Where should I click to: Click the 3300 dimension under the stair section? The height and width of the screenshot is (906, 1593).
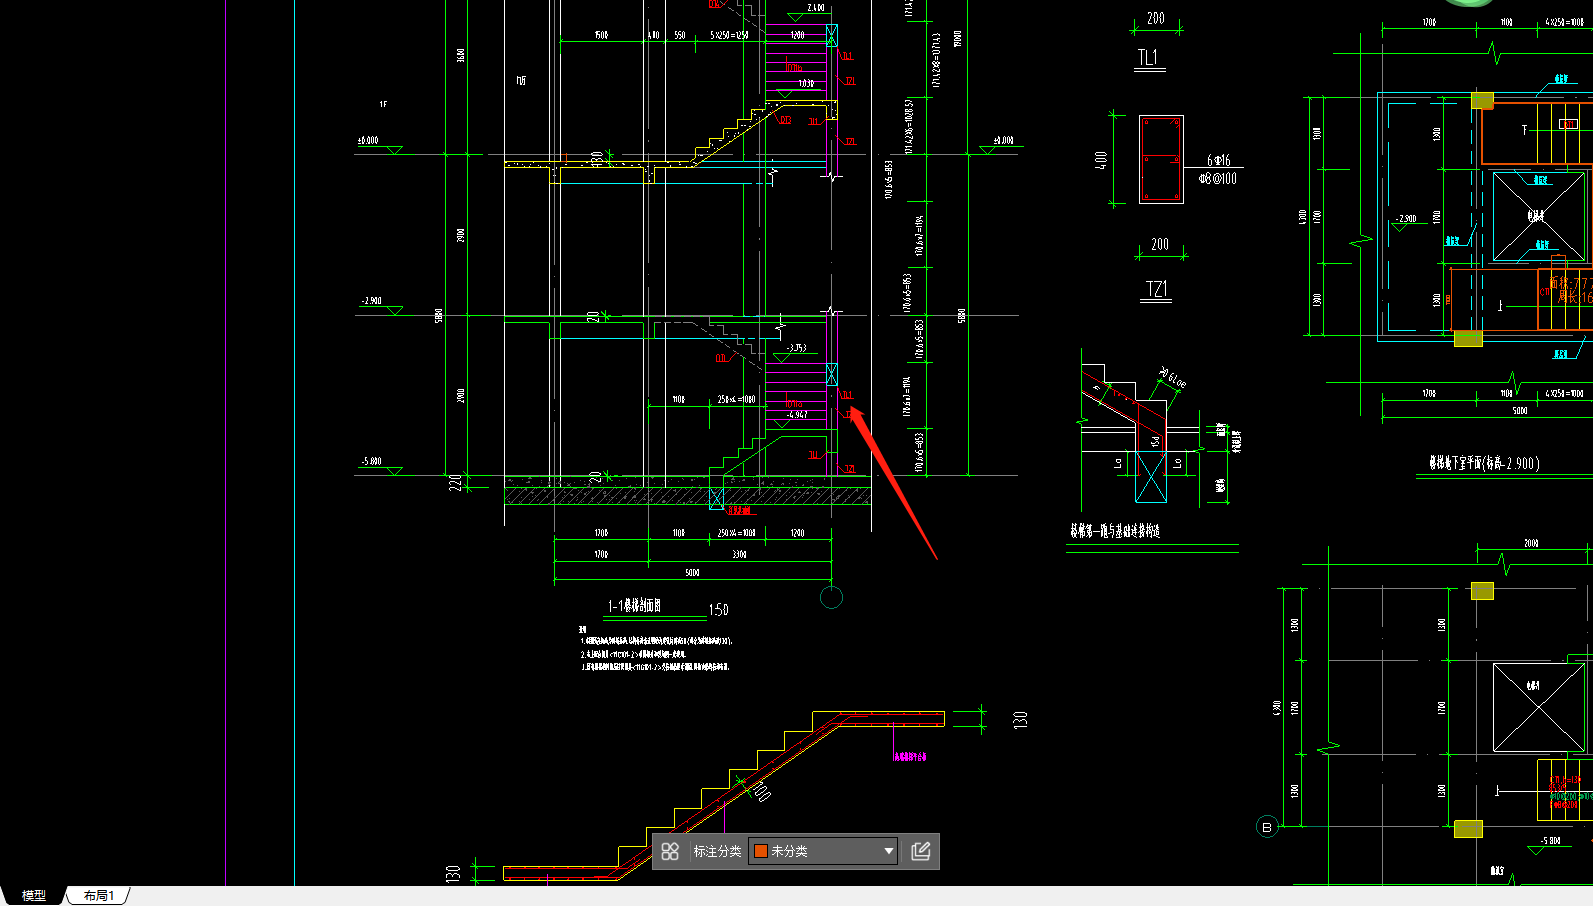739,554
